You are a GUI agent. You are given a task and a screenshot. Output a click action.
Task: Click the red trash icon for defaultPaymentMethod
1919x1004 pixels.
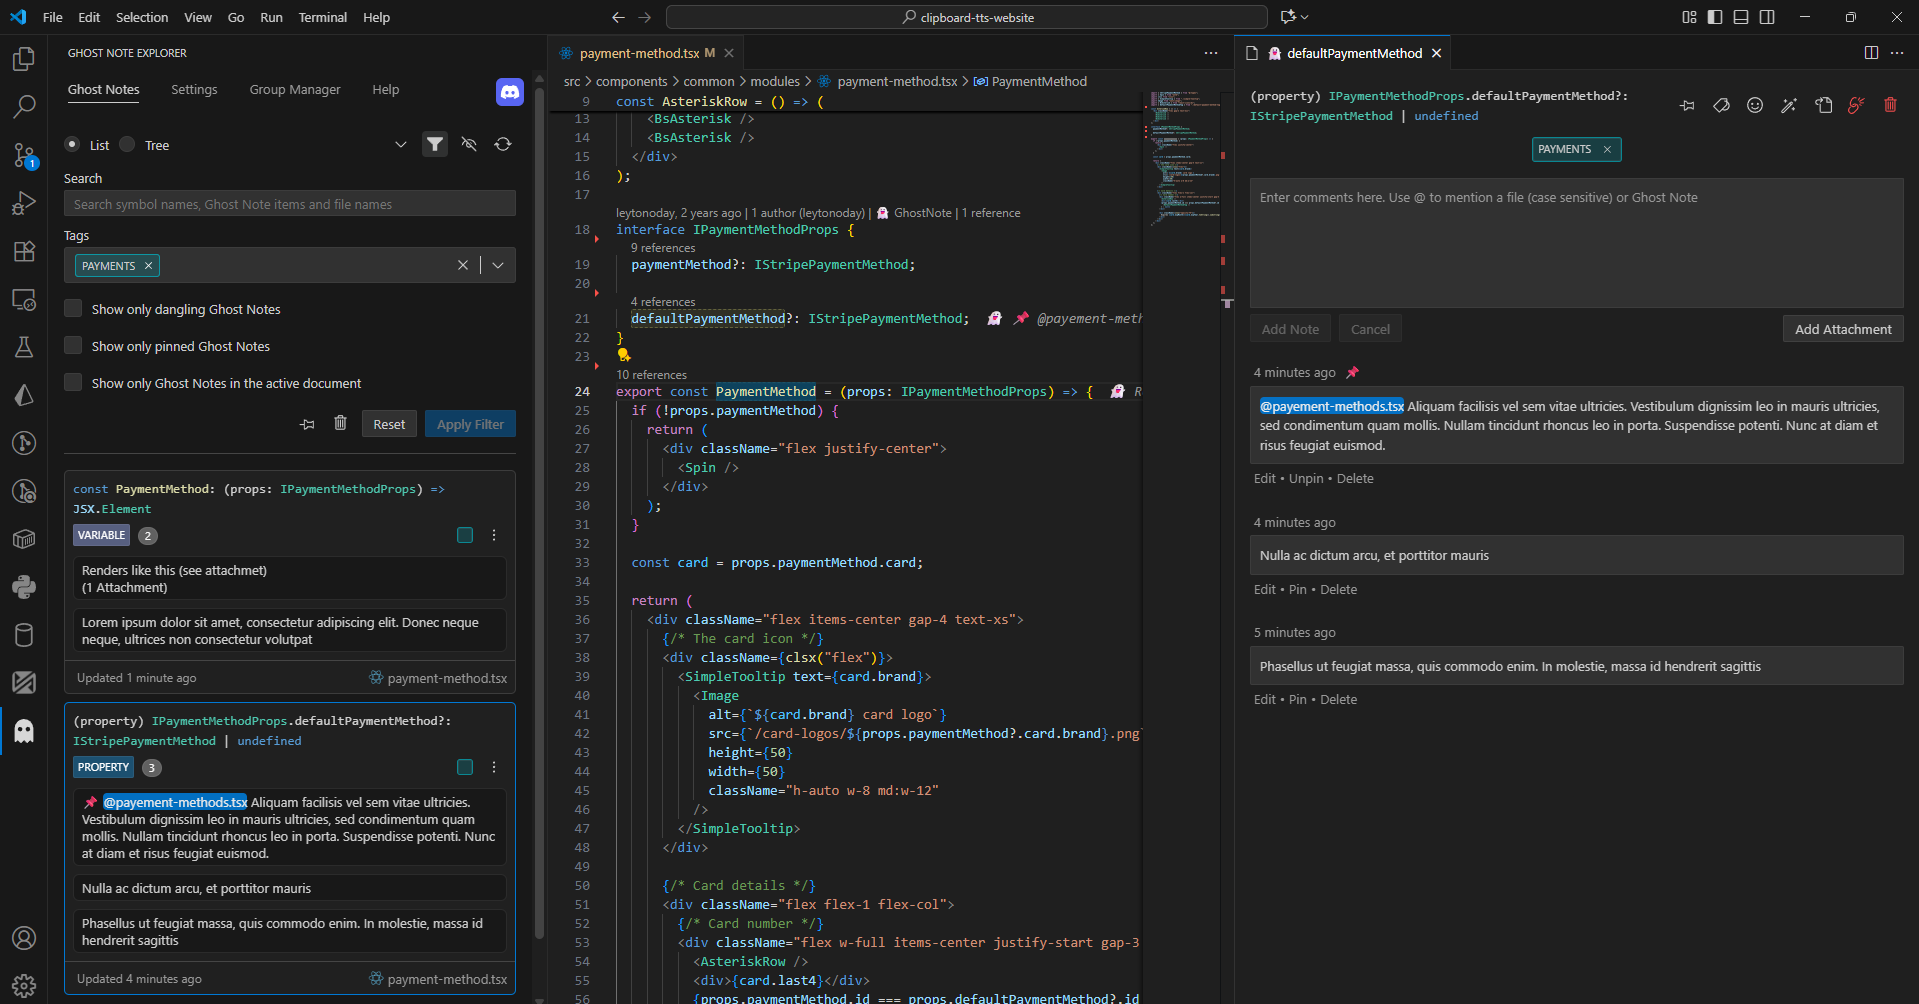(1890, 105)
